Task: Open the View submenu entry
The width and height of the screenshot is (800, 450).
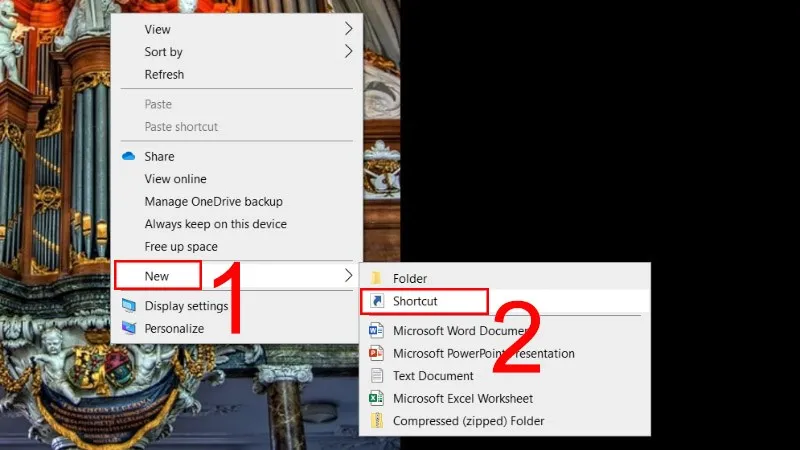Action: pos(237,29)
